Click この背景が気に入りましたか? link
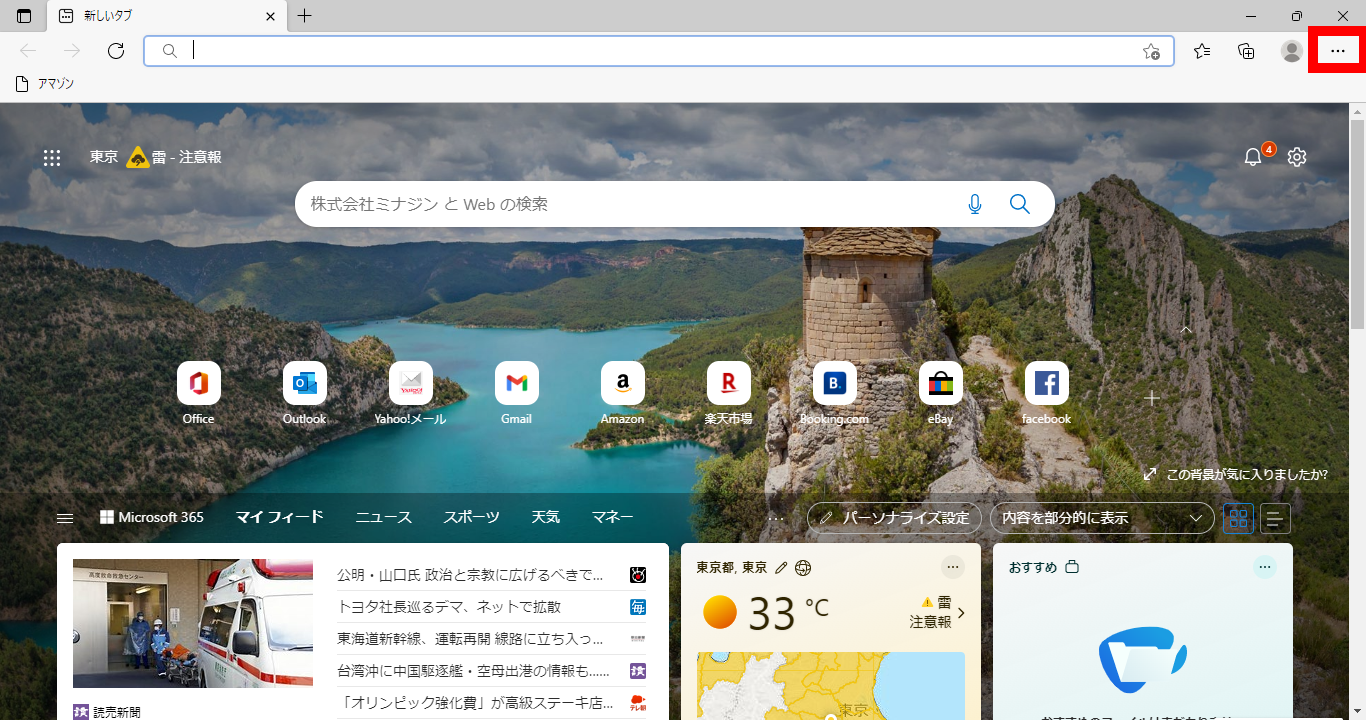Image resolution: width=1366 pixels, height=720 pixels. pos(1236,474)
